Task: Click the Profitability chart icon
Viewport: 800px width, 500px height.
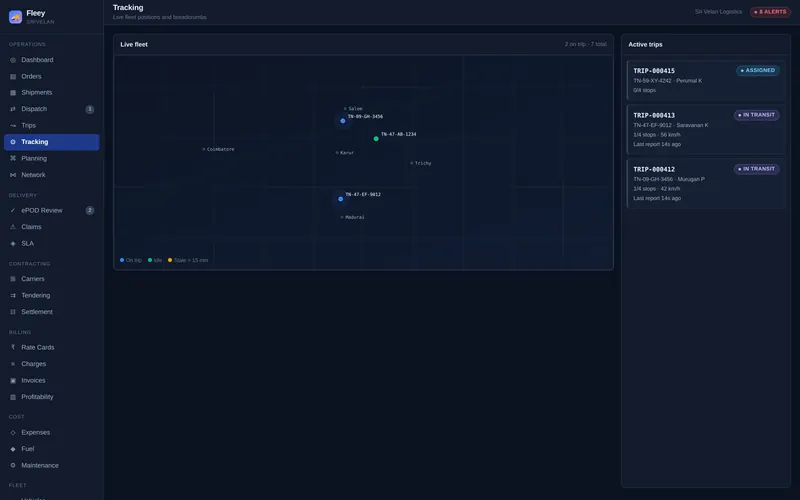Action: 13,397
